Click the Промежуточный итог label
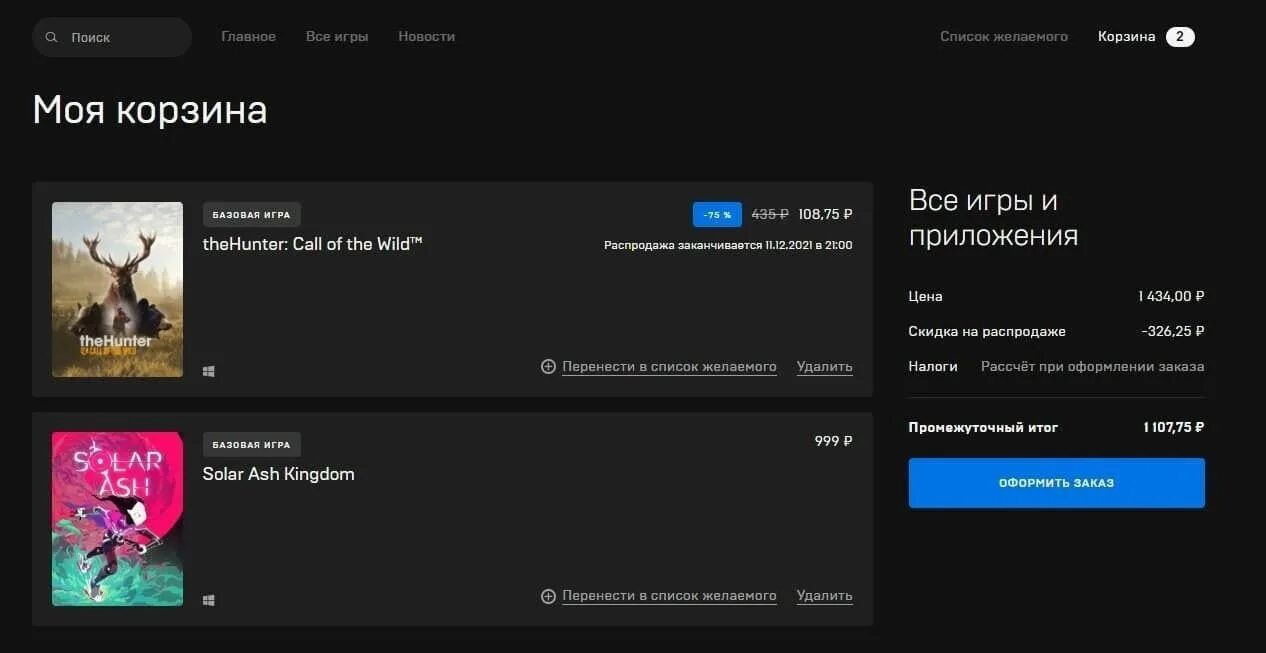The height and width of the screenshot is (653, 1266). [983, 427]
